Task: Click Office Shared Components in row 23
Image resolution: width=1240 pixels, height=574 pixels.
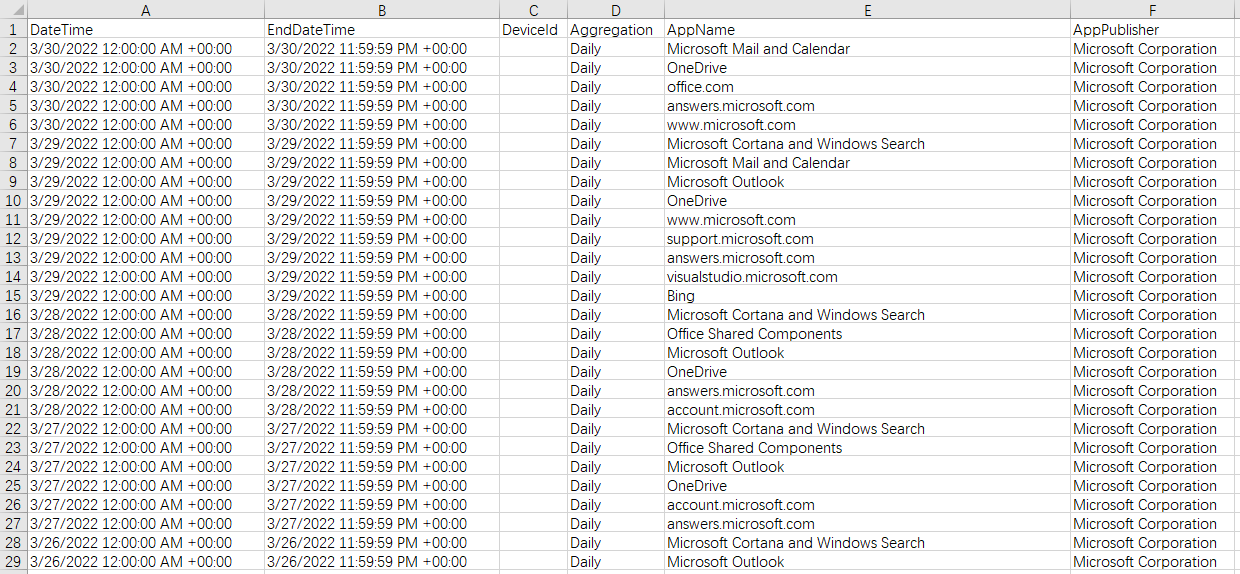Action: click(x=867, y=448)
